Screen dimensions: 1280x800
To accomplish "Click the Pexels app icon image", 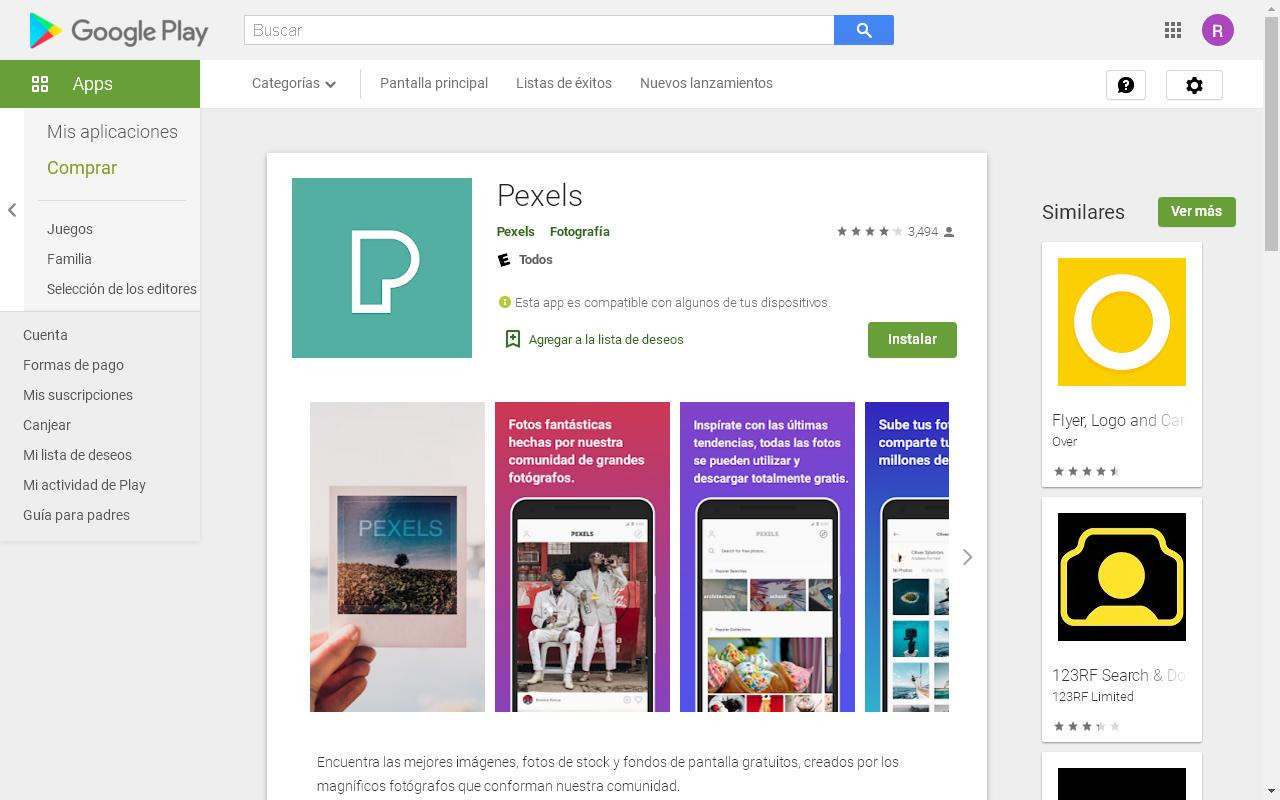I will point(382,268).
